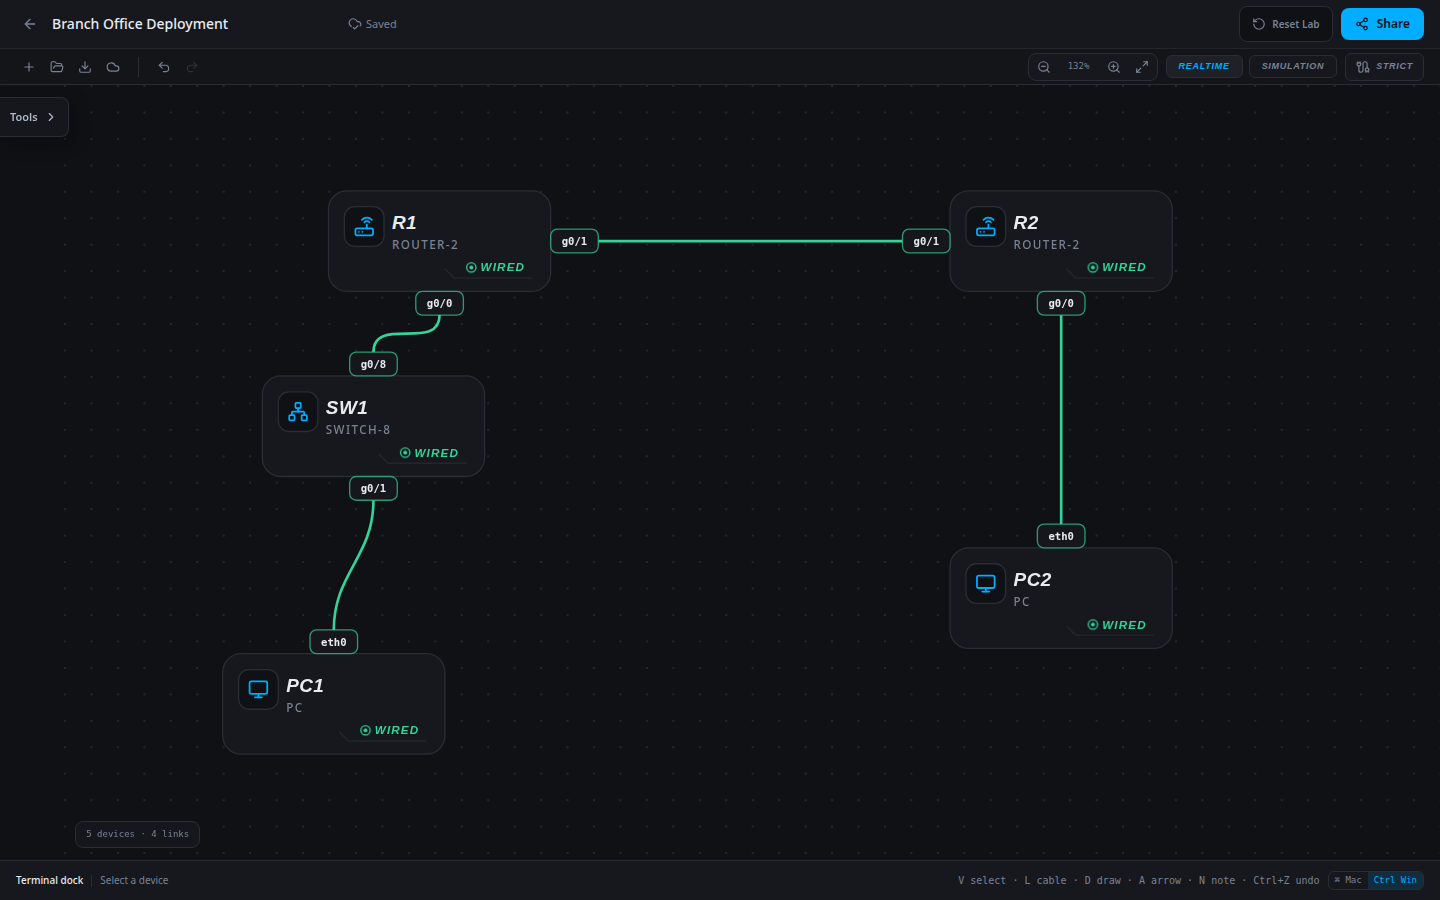Click the Branch Office Deployment title
Image resolution: width=1440 pixels, height=900 pixels.
pyautogui.click(x=140, y=24)
